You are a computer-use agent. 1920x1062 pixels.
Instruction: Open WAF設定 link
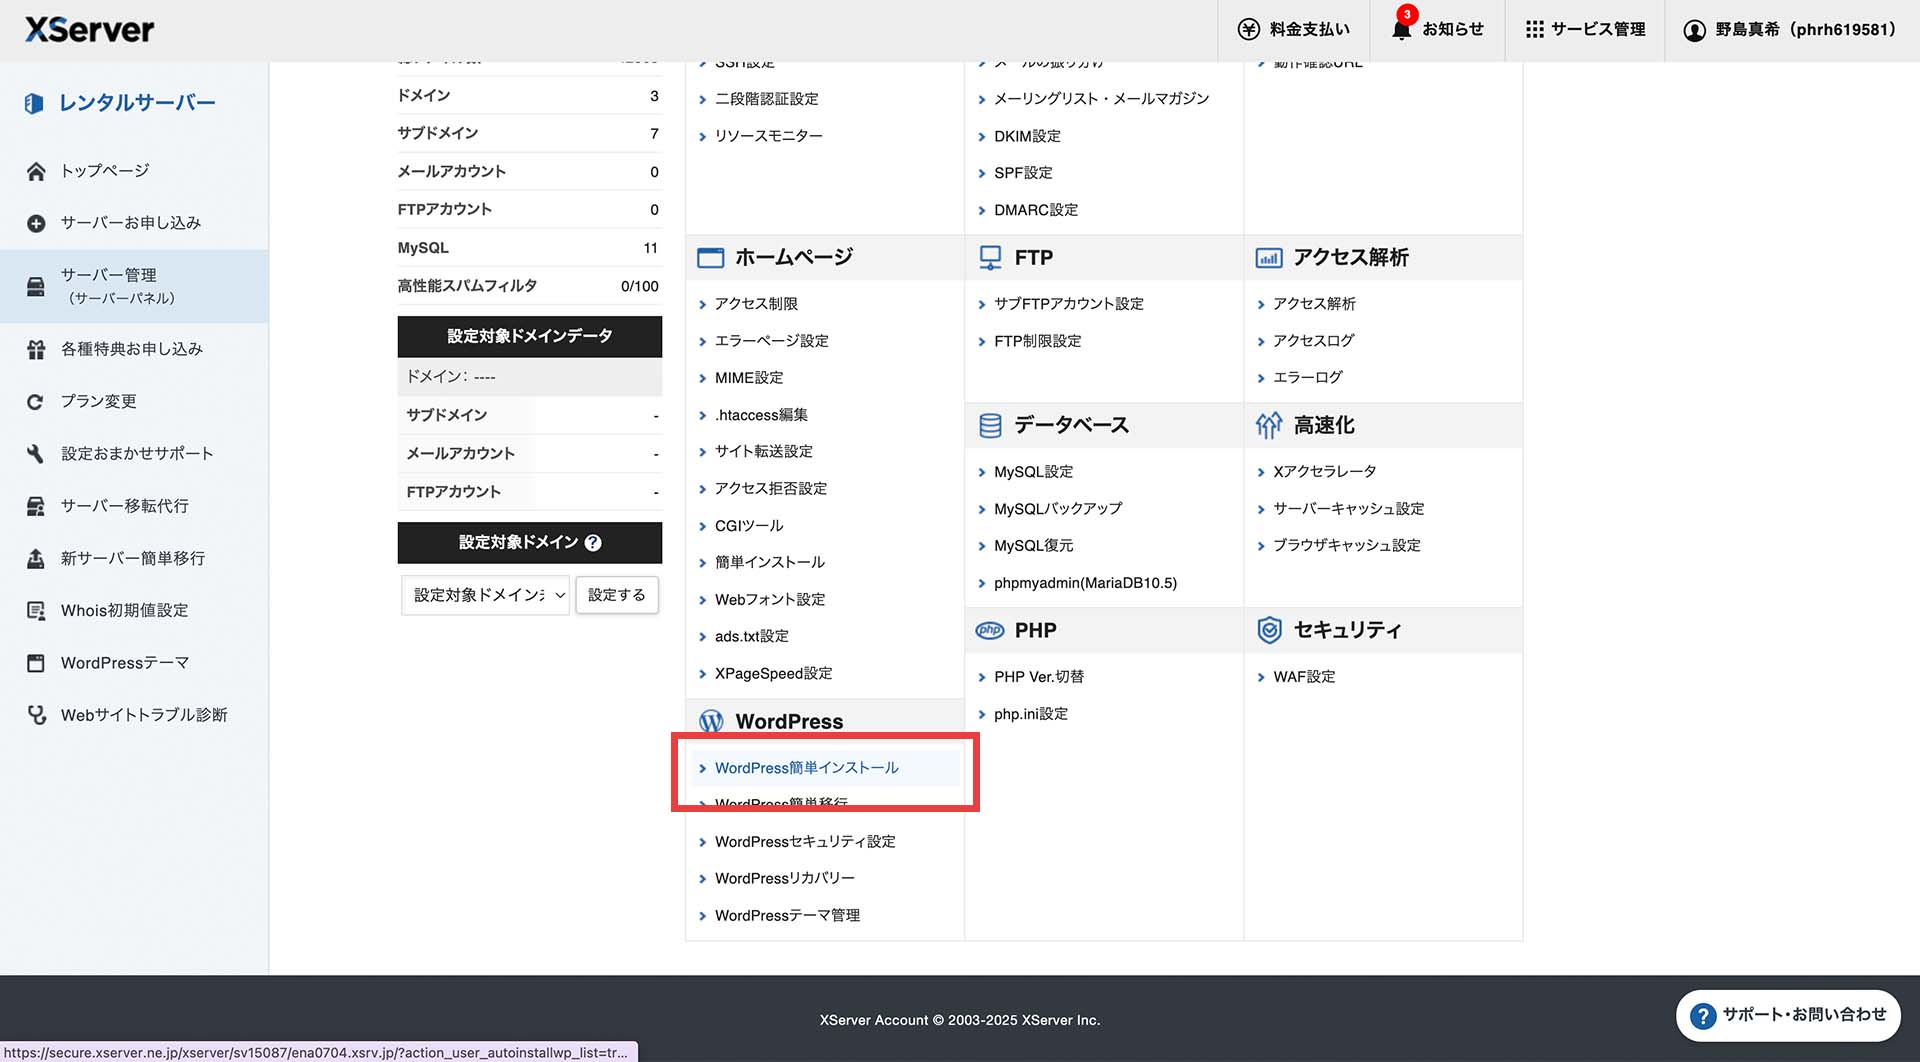tap(1304, 677)
